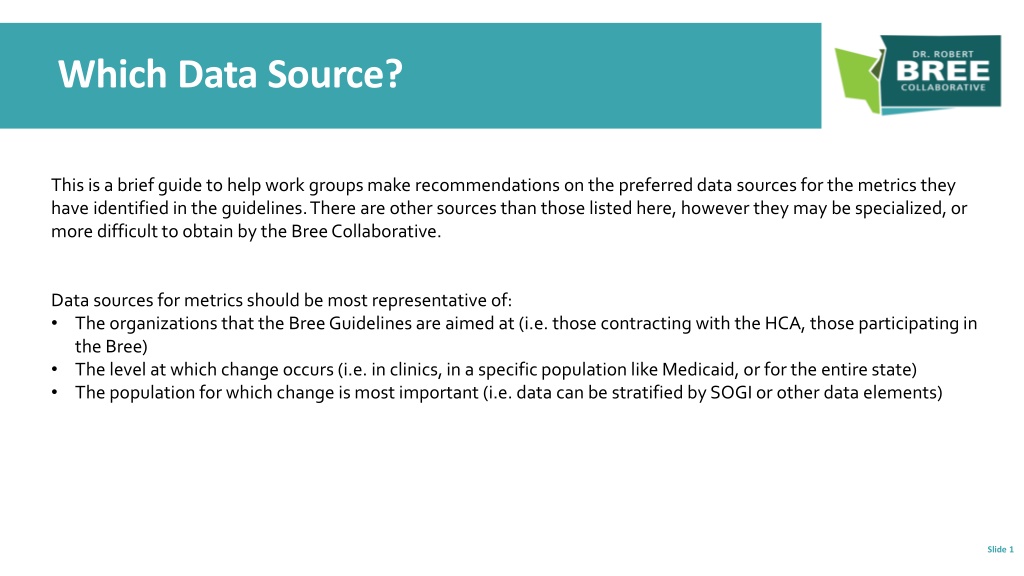
Task: Click the 'Slide 1' page number label
Action: 1000,549
